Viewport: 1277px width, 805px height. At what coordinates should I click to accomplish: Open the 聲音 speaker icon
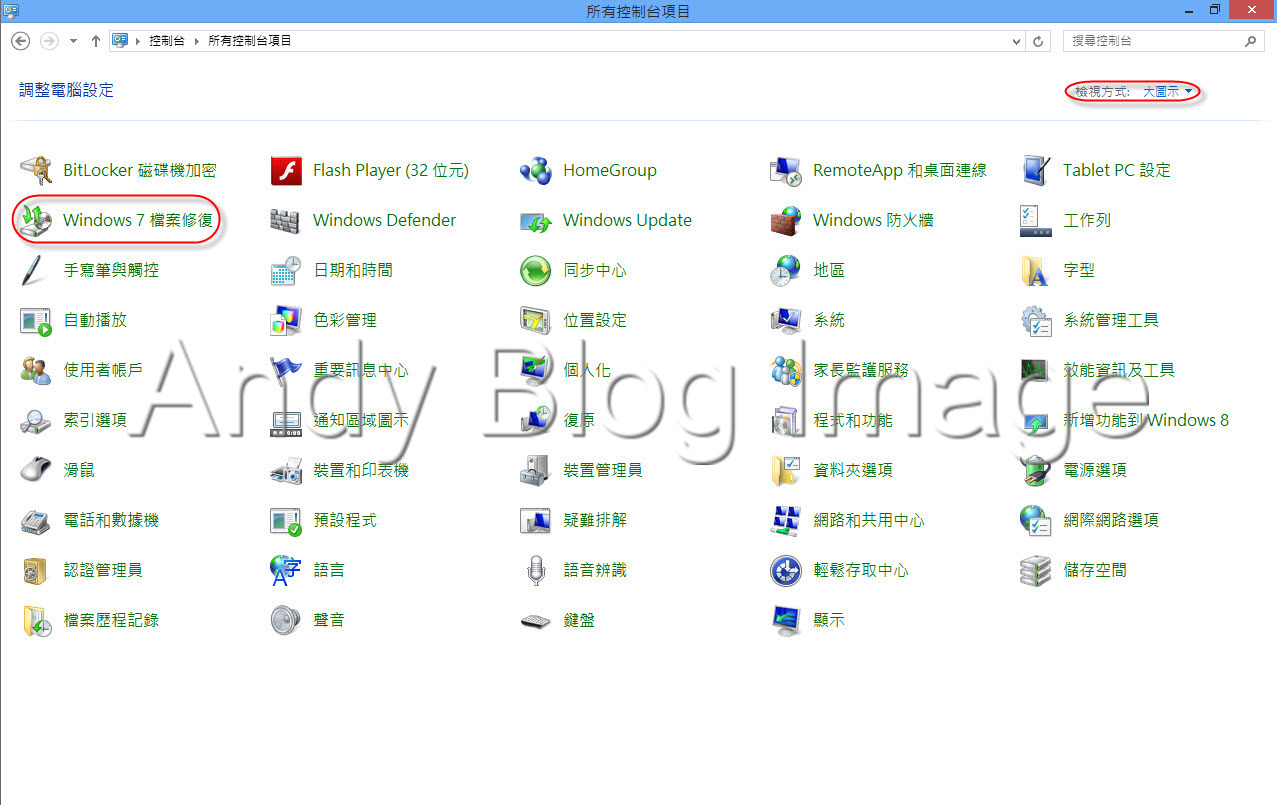tap(286, 620)
